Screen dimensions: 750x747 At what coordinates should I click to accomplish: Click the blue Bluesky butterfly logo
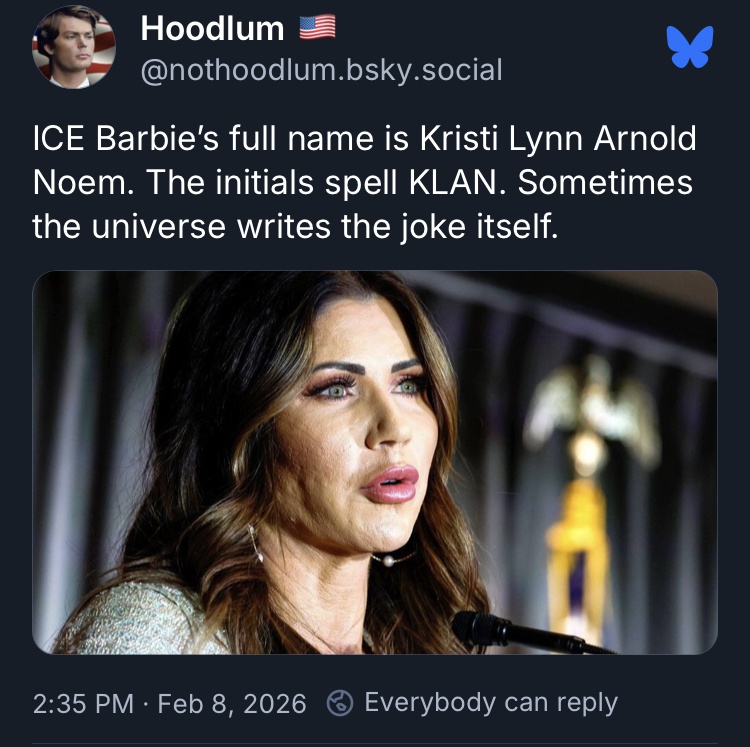pos(692,46)
